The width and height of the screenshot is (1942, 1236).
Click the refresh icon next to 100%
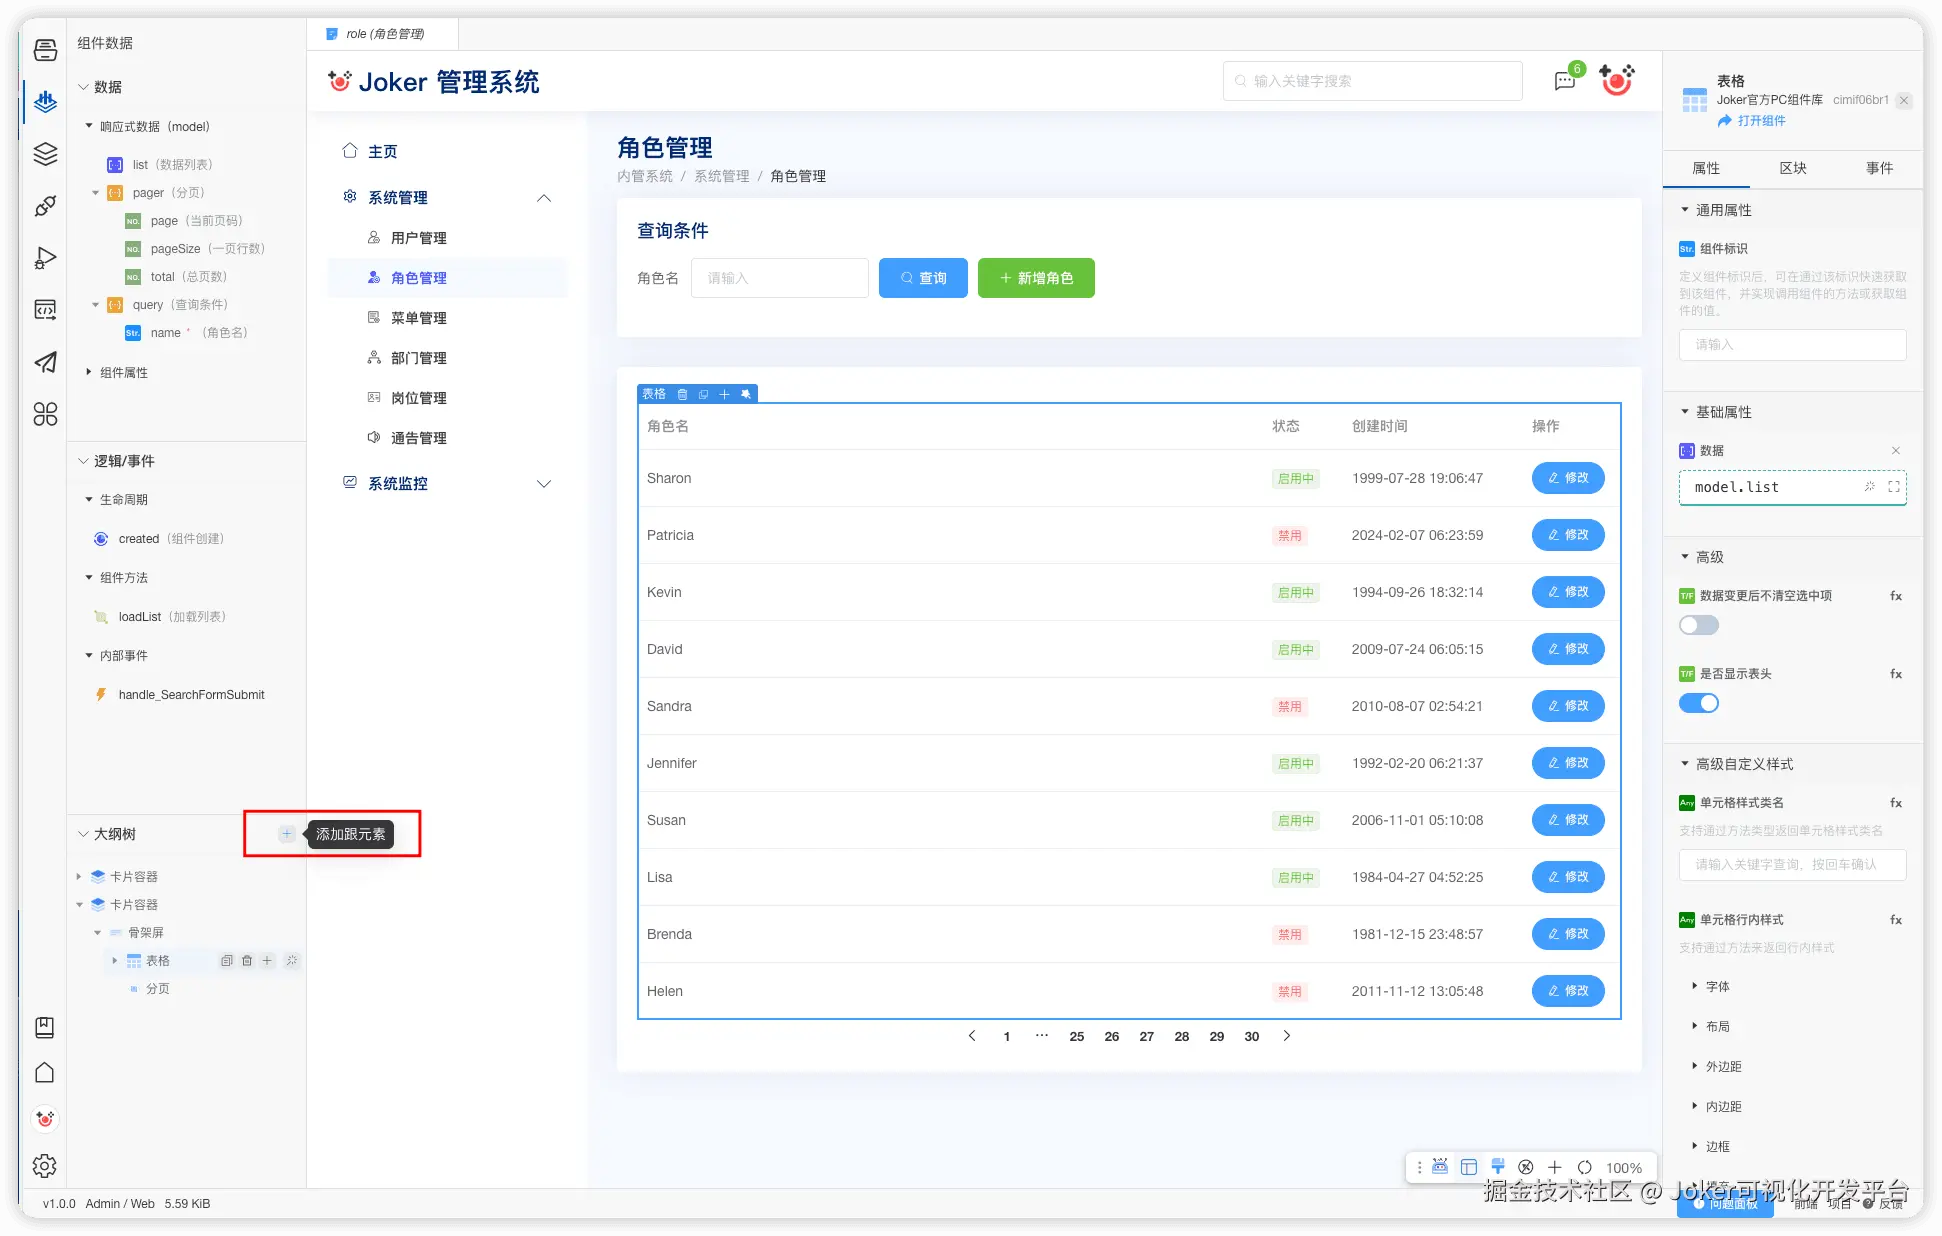point(1584,1167)
